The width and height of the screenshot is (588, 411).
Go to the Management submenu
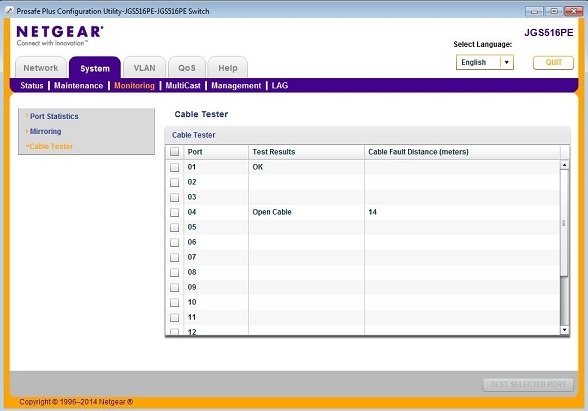[x=236, y=86]
